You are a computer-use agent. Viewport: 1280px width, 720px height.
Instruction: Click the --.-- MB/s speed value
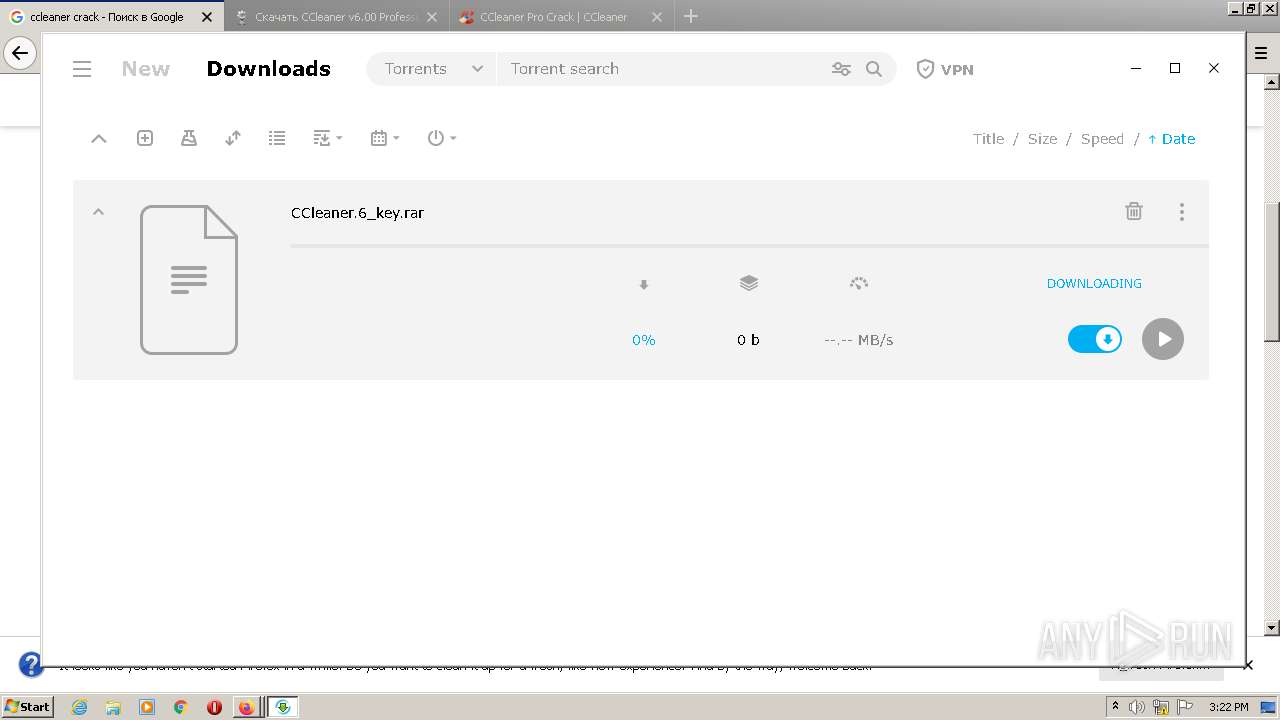point(859,340)
